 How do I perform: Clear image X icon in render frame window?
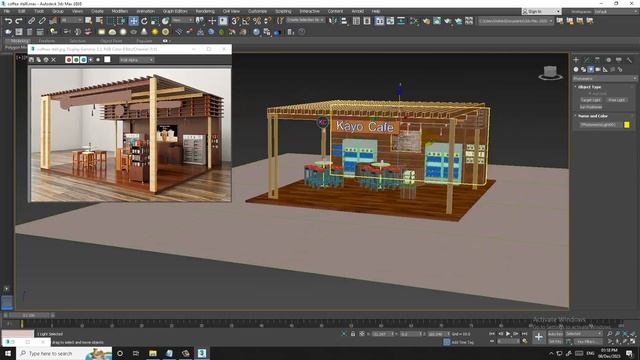pyautogui.click(x=53, y=60)
